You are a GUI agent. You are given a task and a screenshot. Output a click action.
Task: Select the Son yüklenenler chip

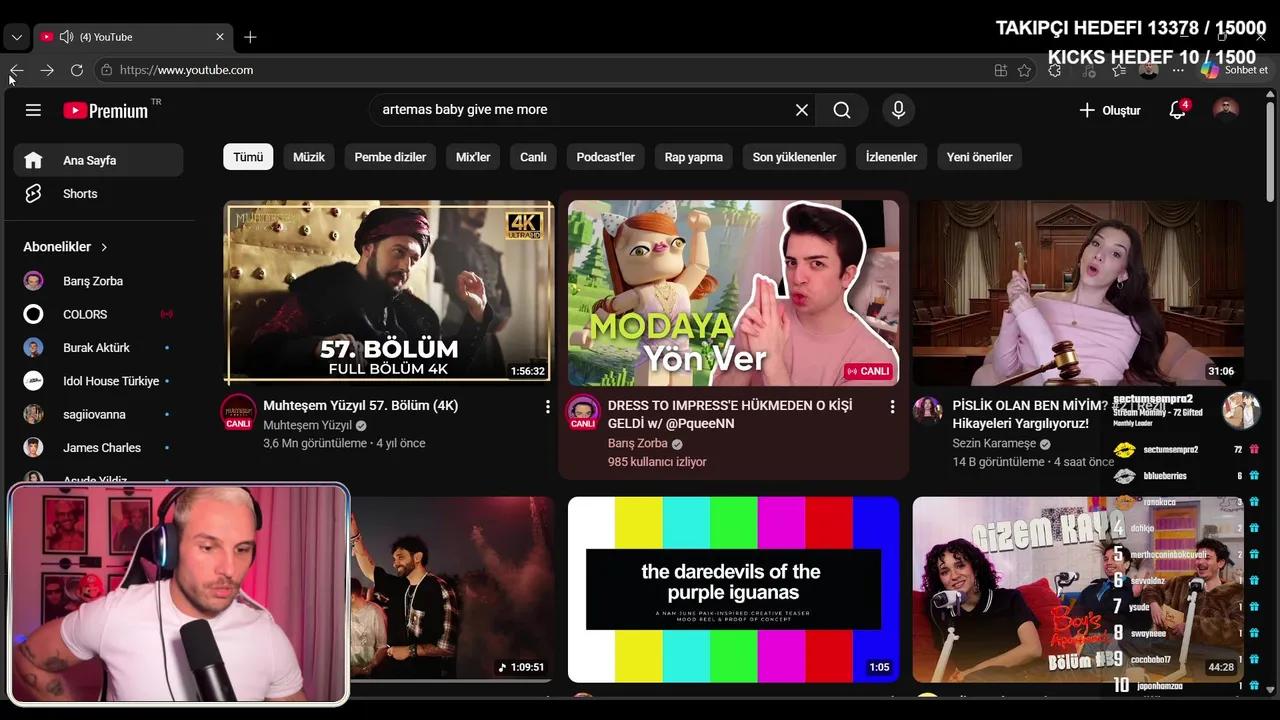pyautogui.click(x=794, y=157)
